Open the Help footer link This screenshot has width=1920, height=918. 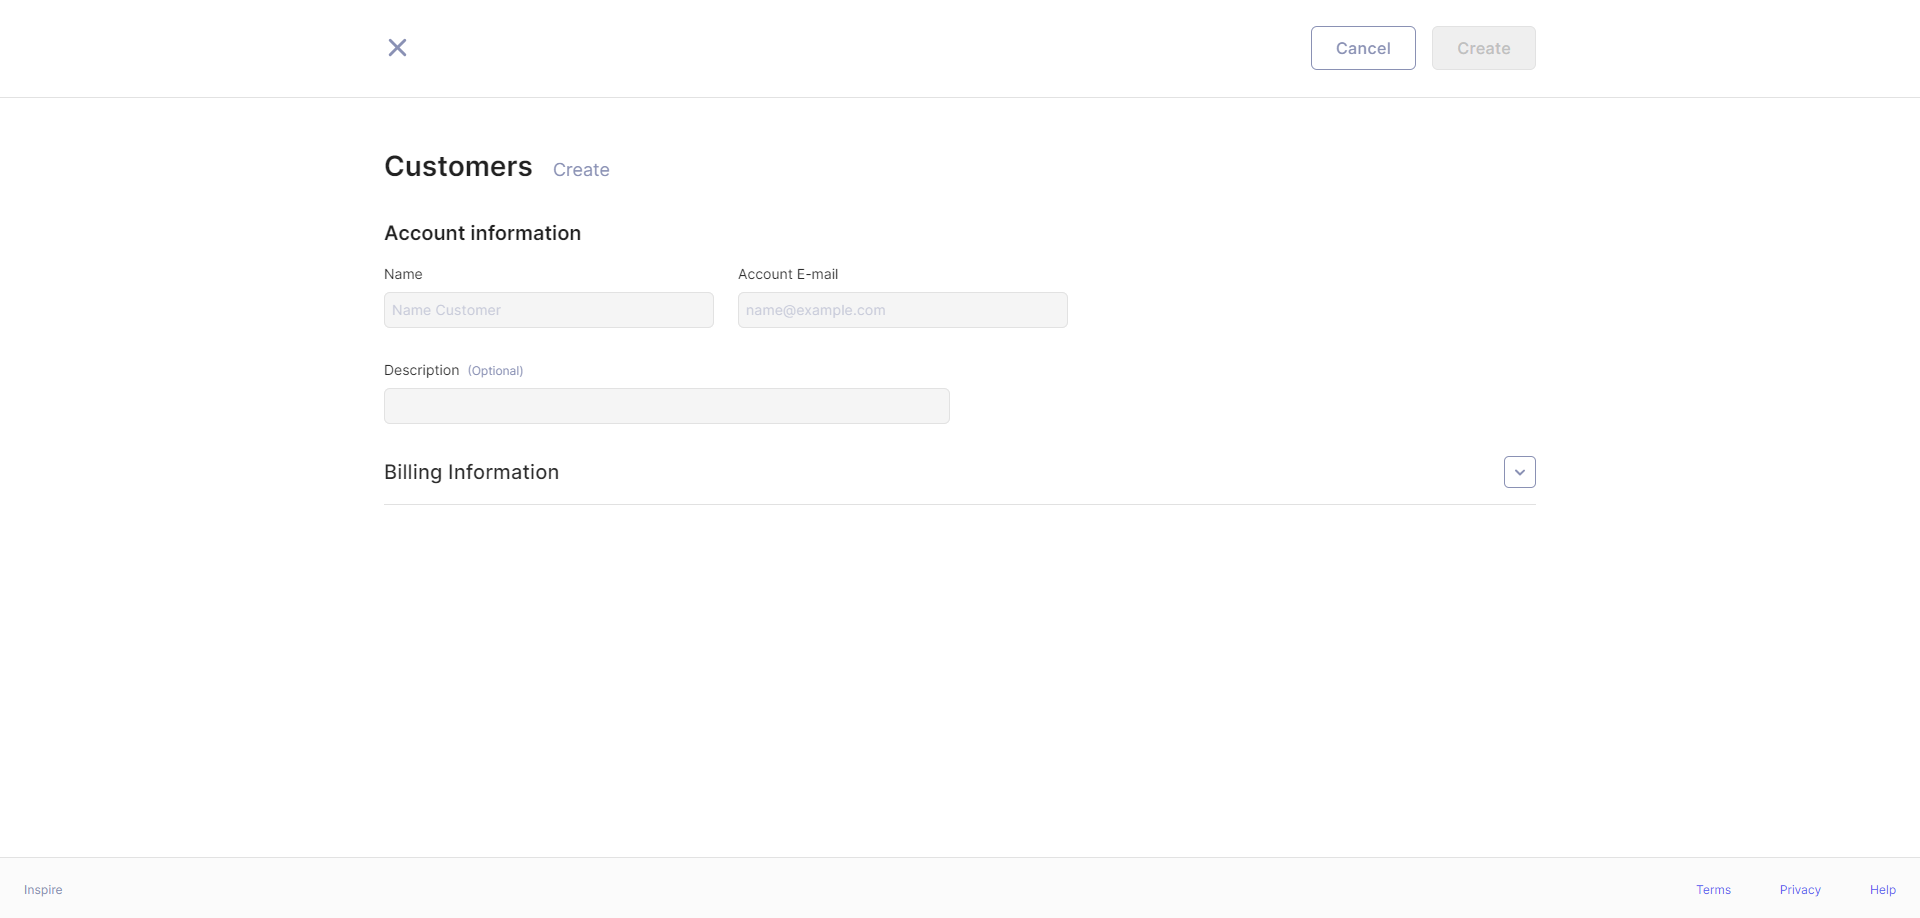tap(1883, 890)
